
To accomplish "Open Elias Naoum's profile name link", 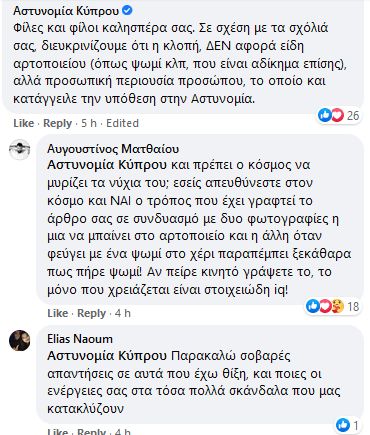I will pos(80,339).
